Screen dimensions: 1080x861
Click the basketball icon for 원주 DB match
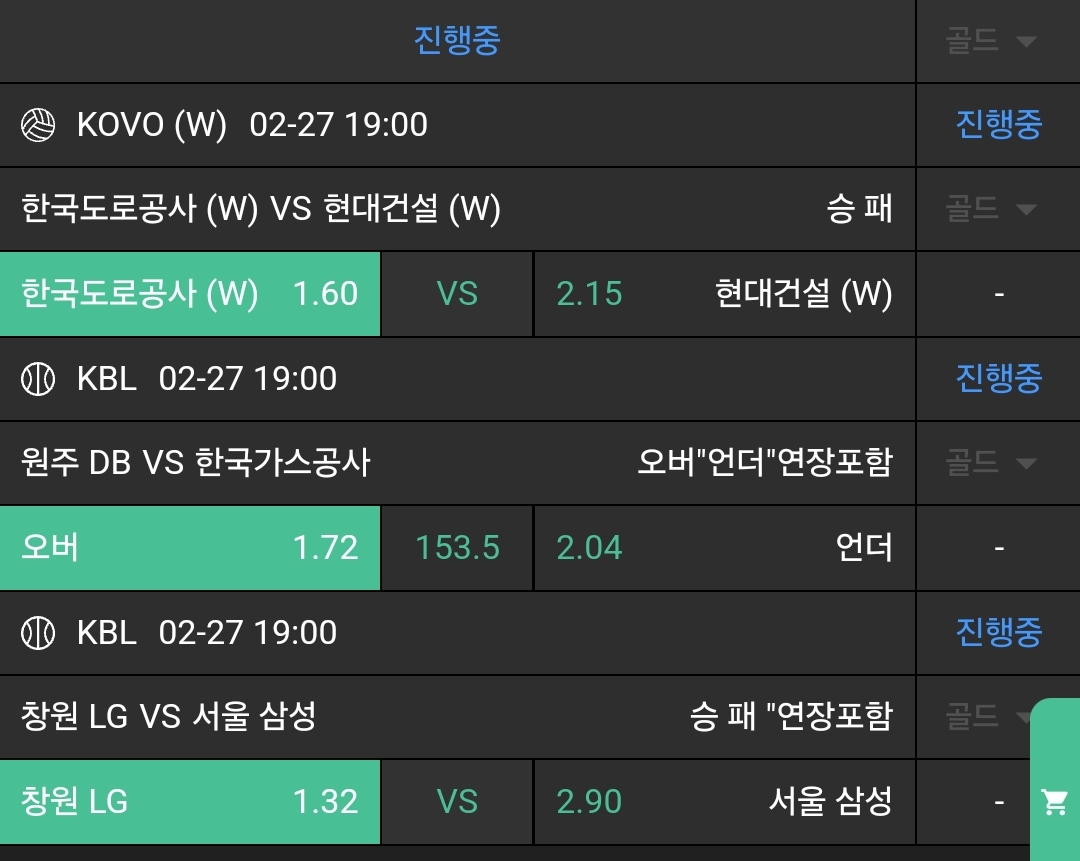(x=38, y=379)
